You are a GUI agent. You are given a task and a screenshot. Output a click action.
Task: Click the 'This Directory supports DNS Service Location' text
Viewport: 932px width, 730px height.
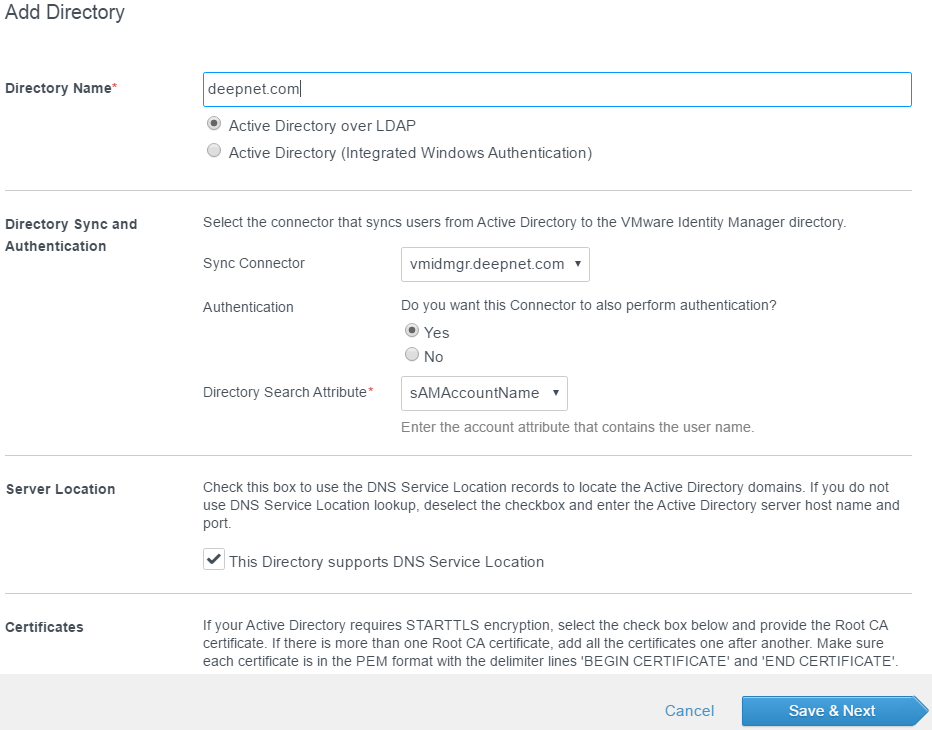386,562
